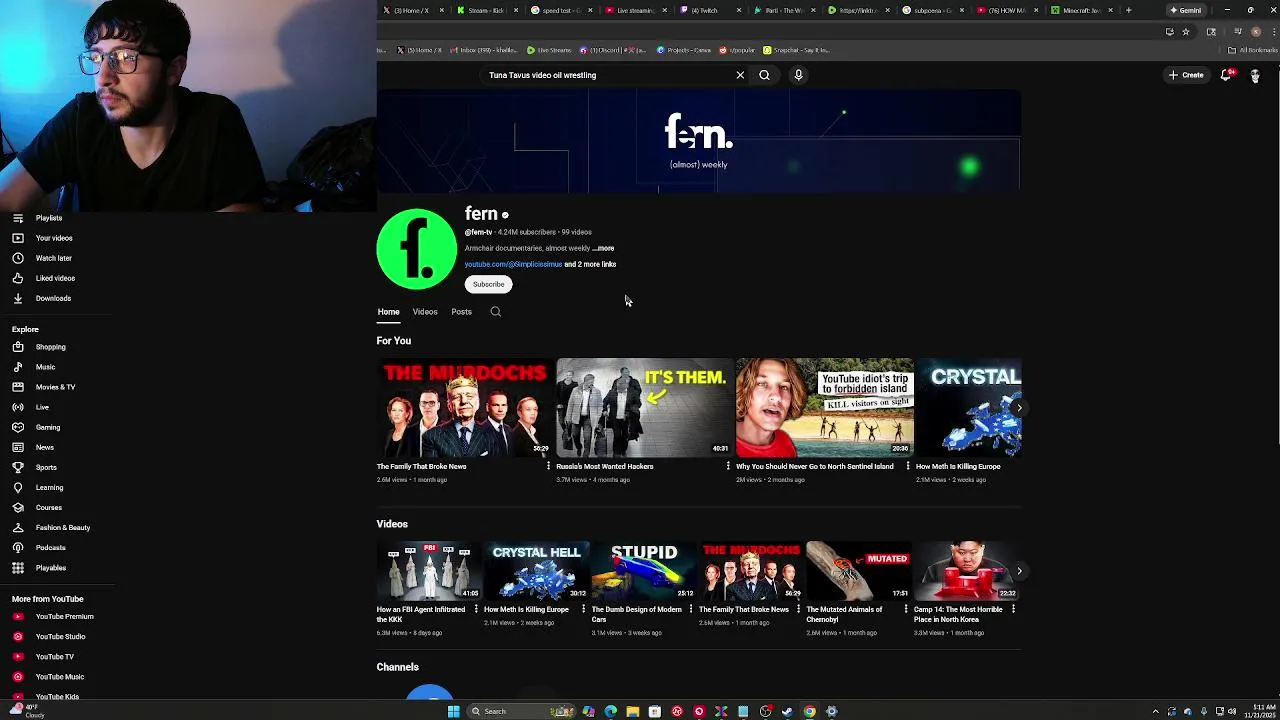Open the account avatar menu

tap(1255, 75)
